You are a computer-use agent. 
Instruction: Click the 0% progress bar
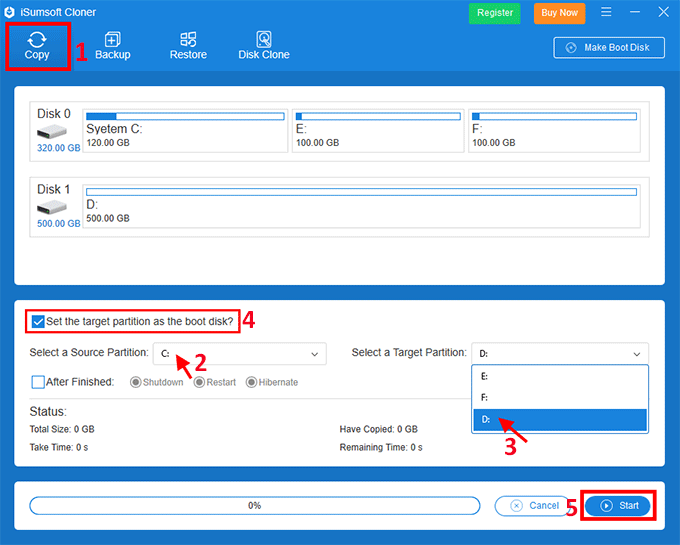pos(255,506)
